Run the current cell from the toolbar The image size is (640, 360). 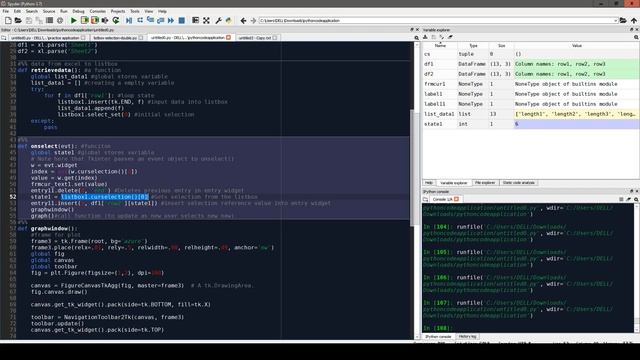click(84, 20)
